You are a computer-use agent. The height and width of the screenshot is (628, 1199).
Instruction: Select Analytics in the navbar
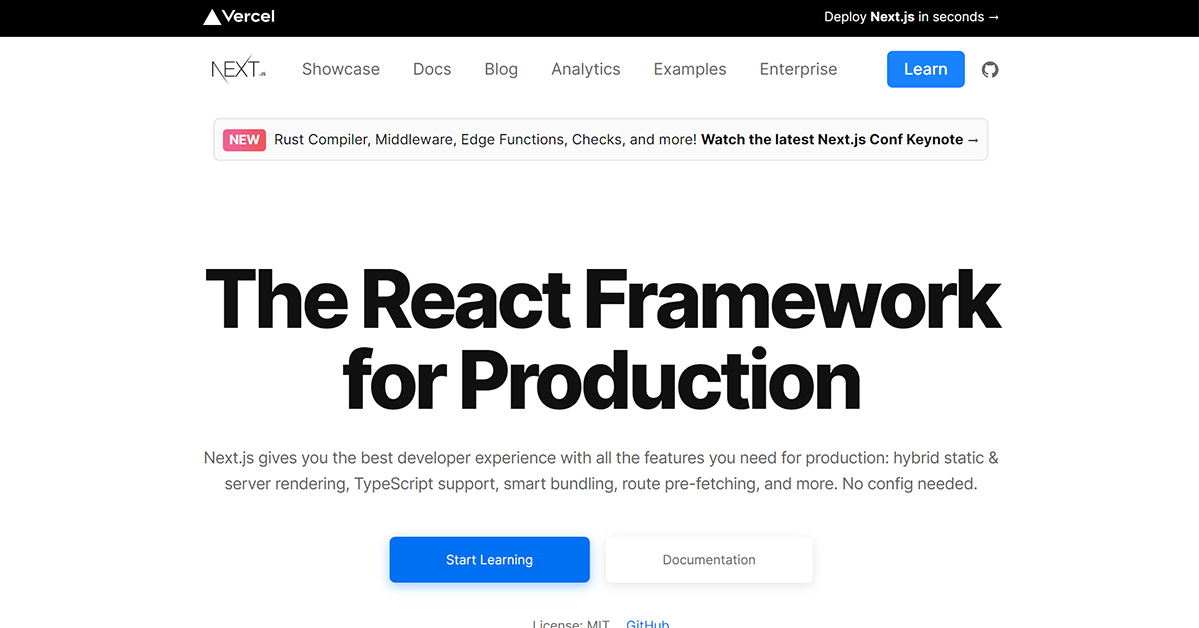pos(586,69)
